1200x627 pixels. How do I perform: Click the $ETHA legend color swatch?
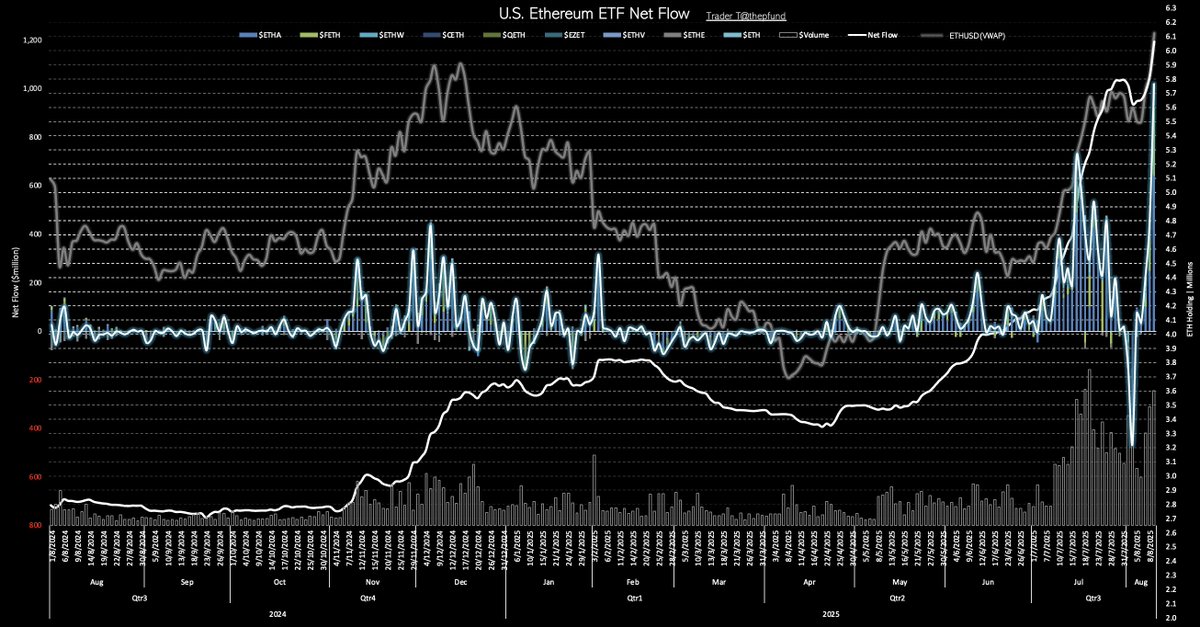point(248,34)
